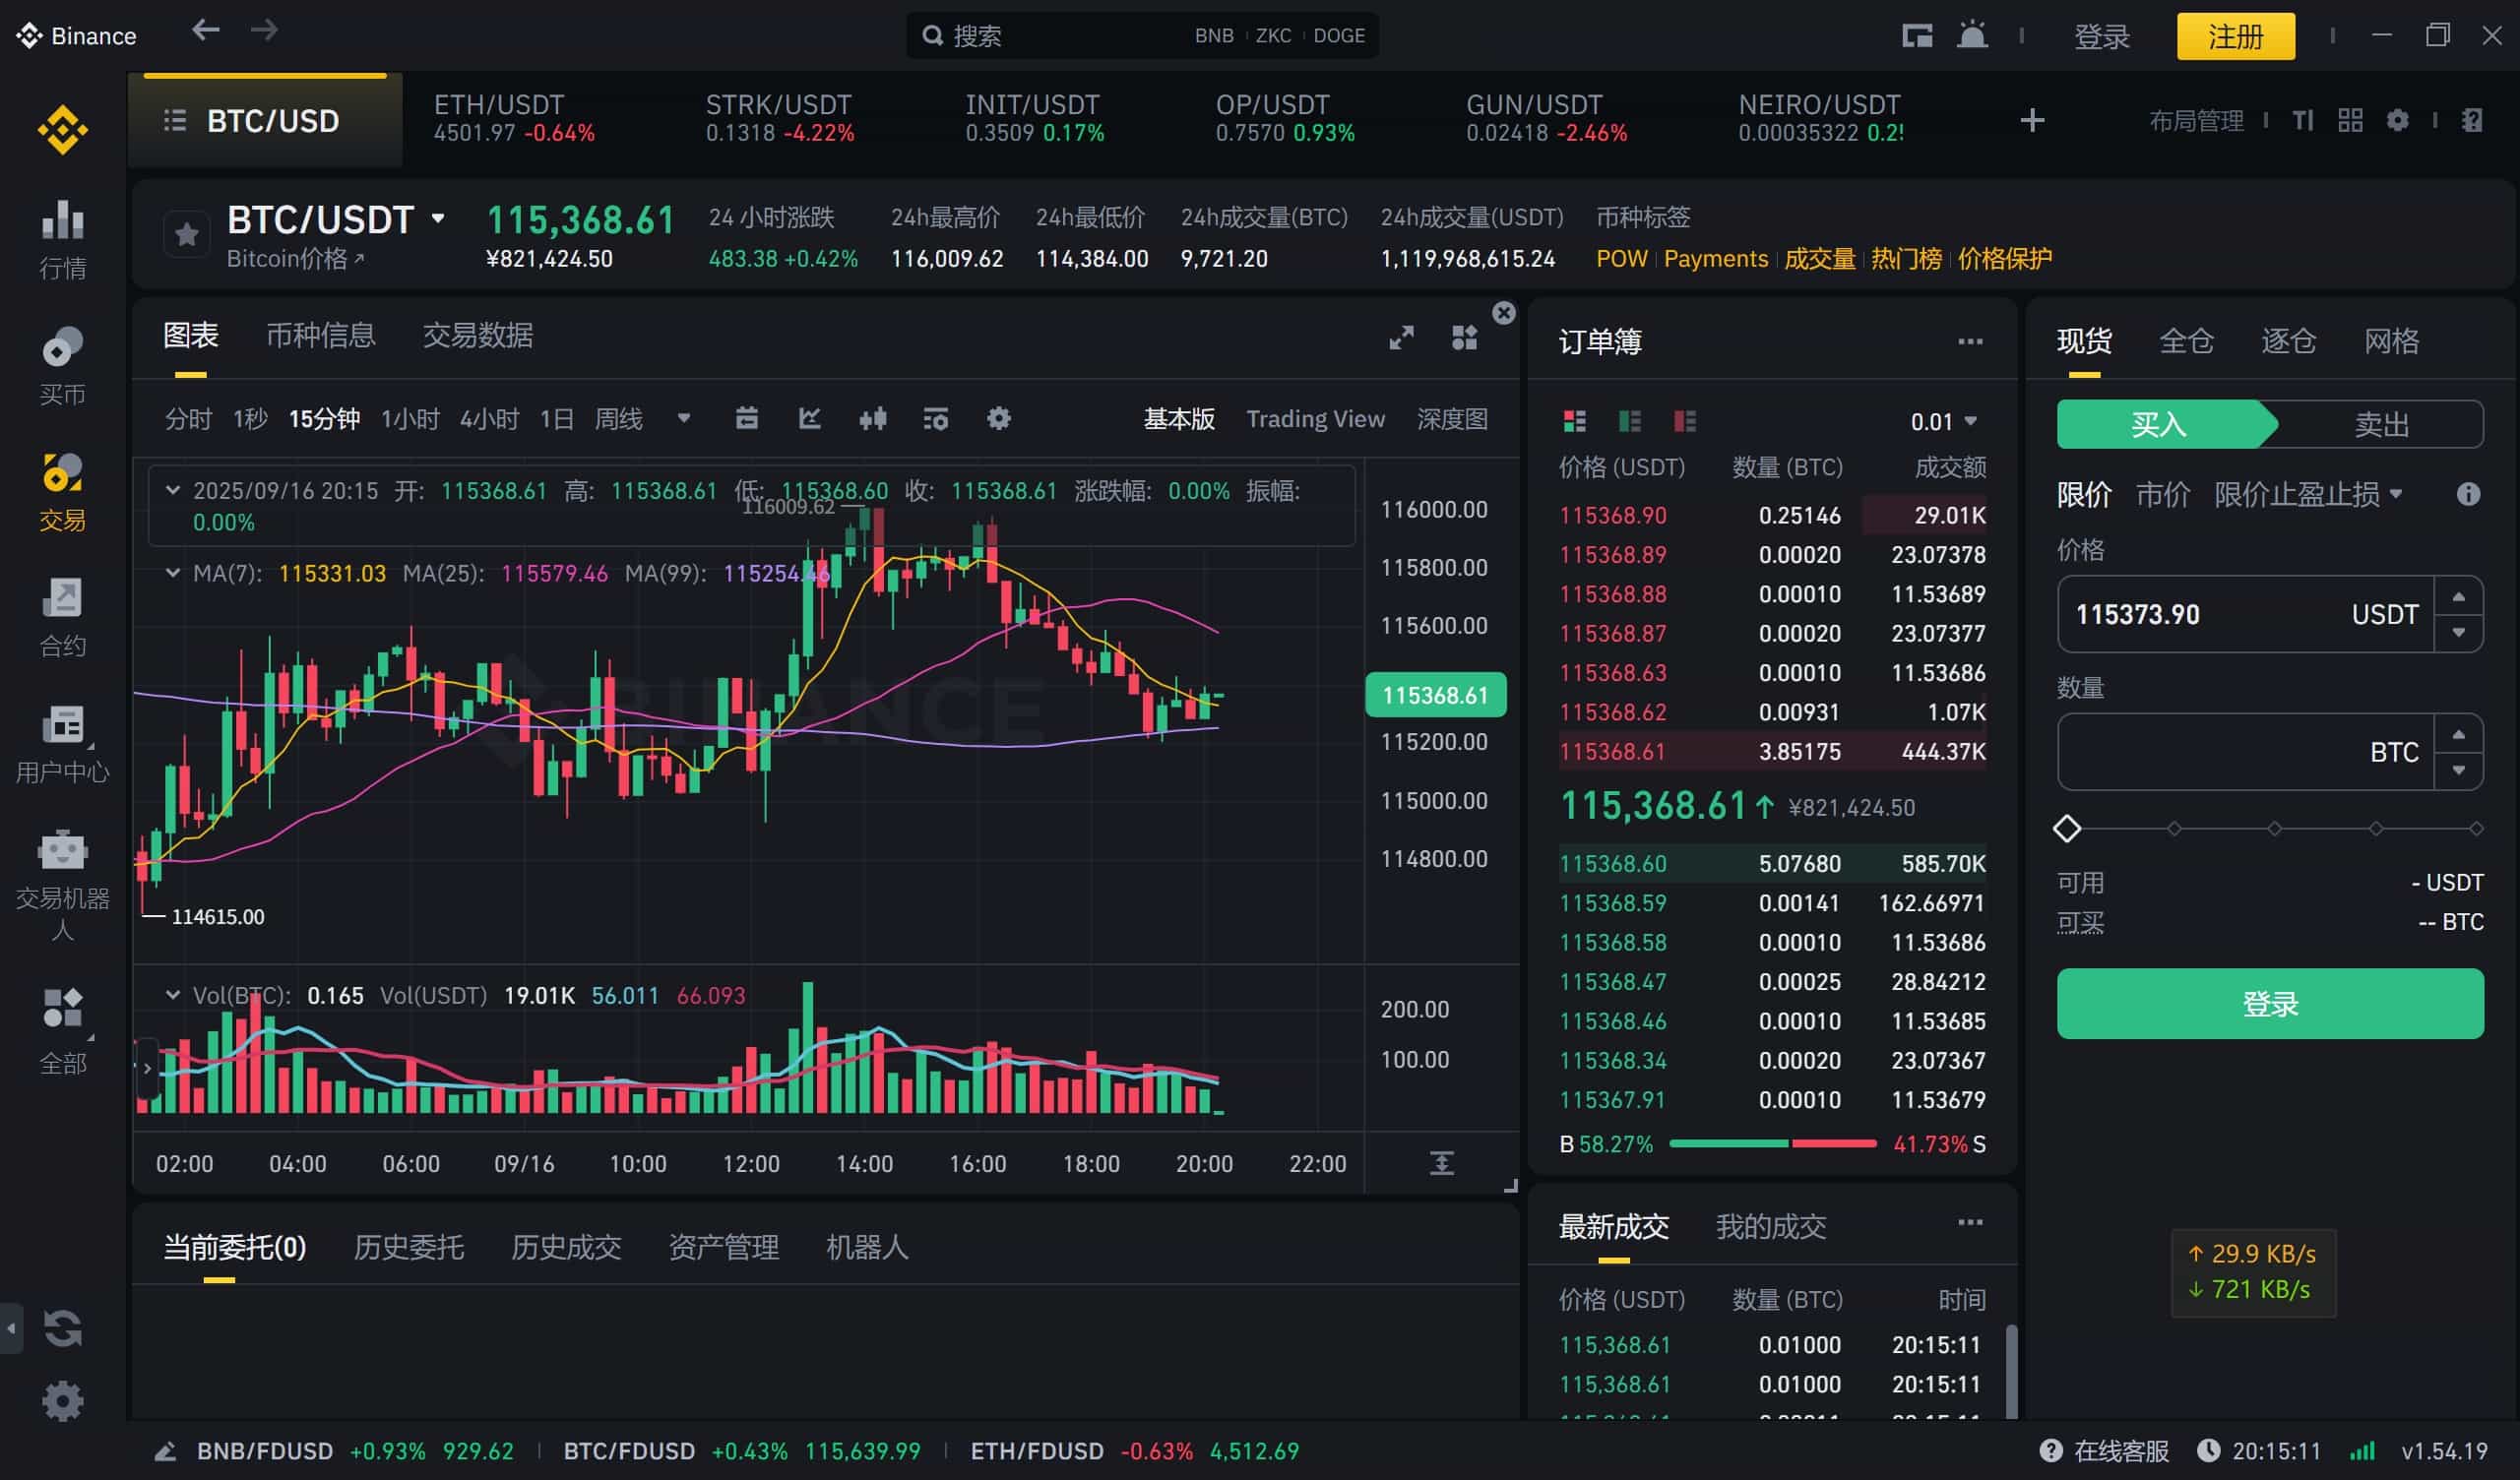The image size is (2520, 1480).
Task: Click the yellow 注册 register button
Action: 2235,37
